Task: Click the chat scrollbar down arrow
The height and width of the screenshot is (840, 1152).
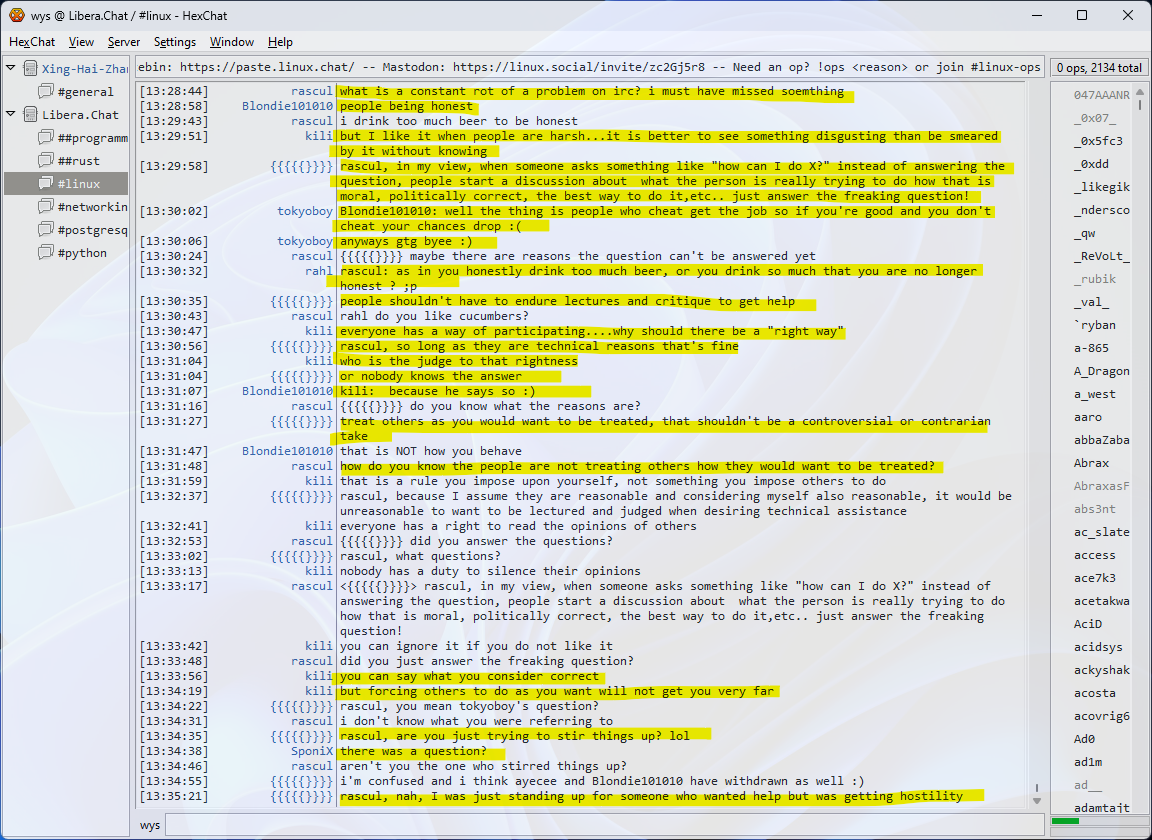Action: tap(1036, 800)
